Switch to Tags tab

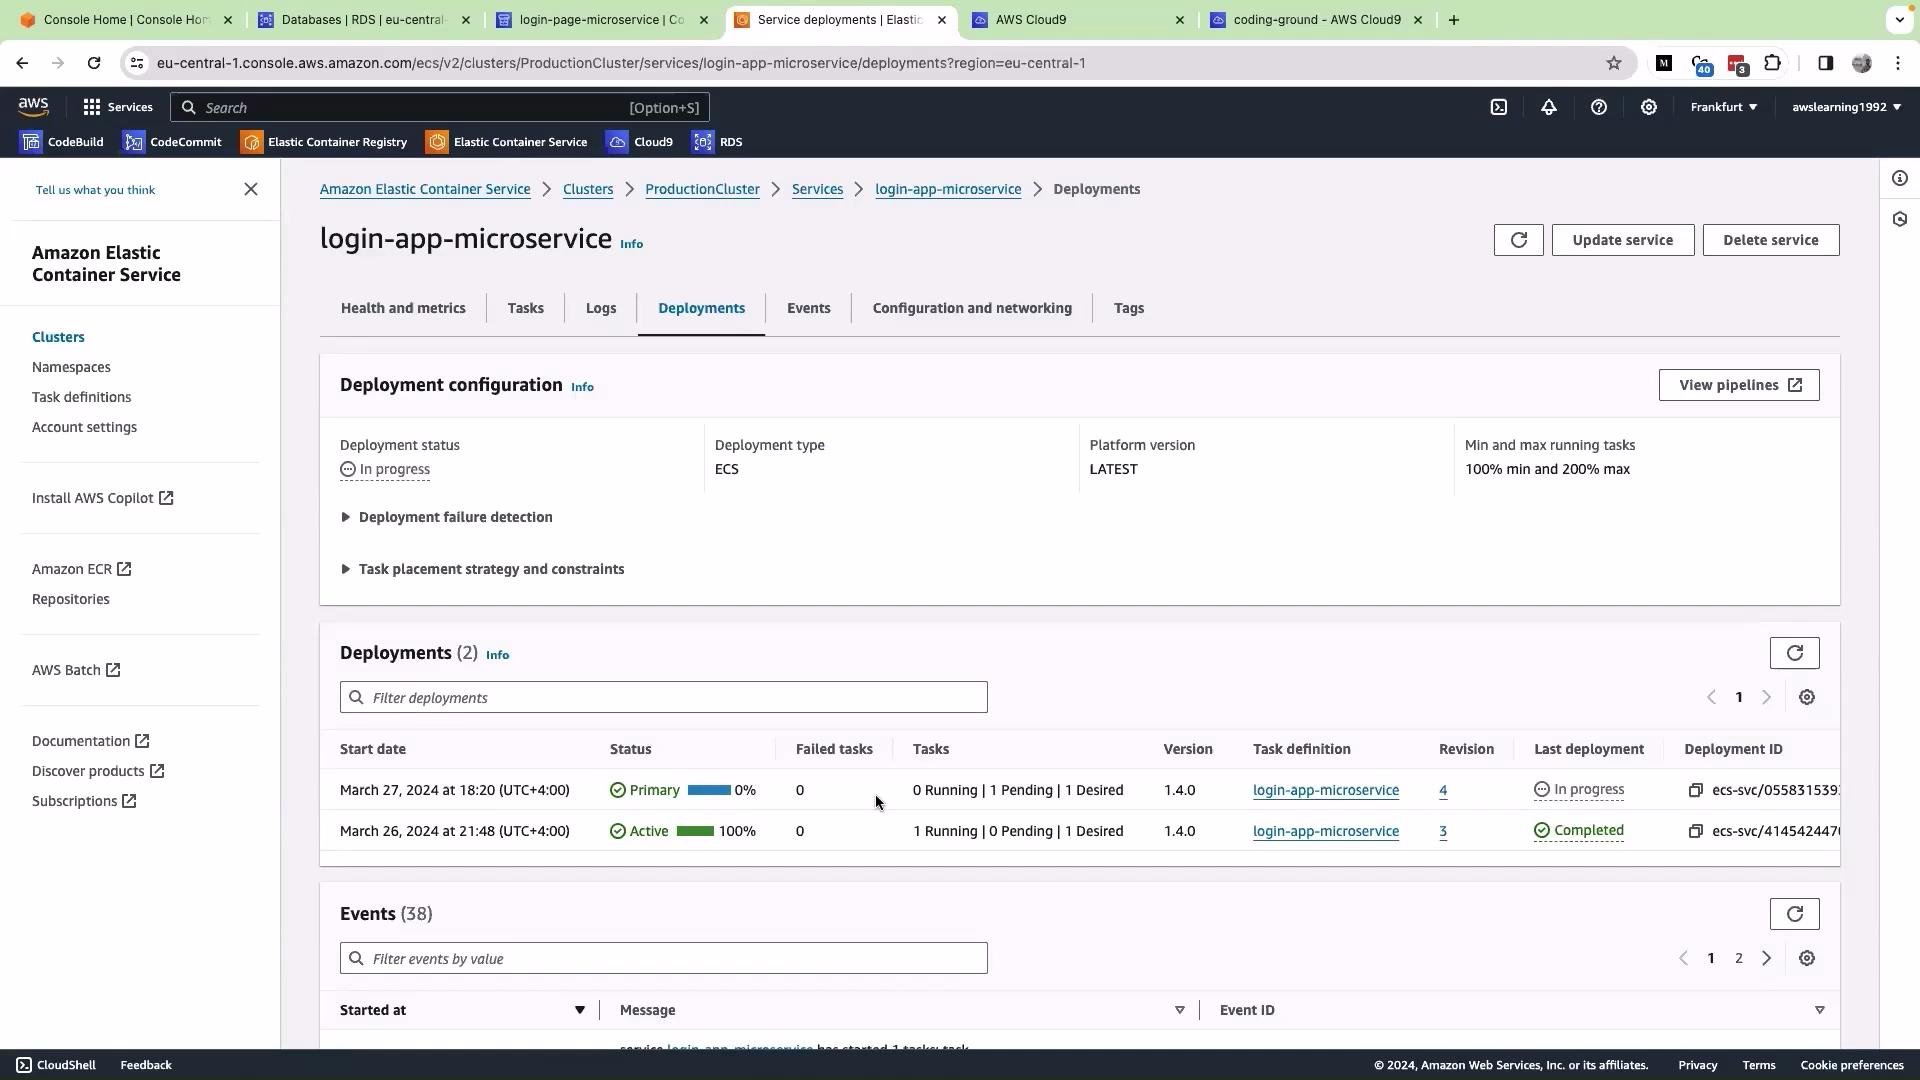tap(1128, 309)
